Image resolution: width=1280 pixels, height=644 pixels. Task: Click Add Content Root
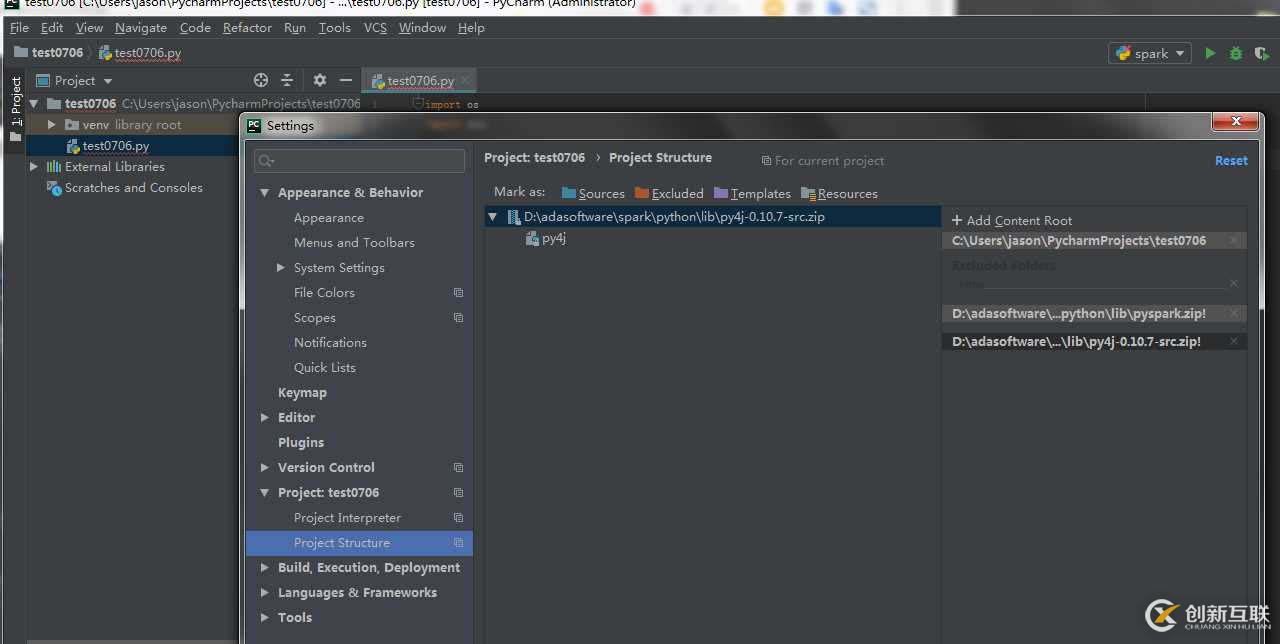tap(1011, 221)
